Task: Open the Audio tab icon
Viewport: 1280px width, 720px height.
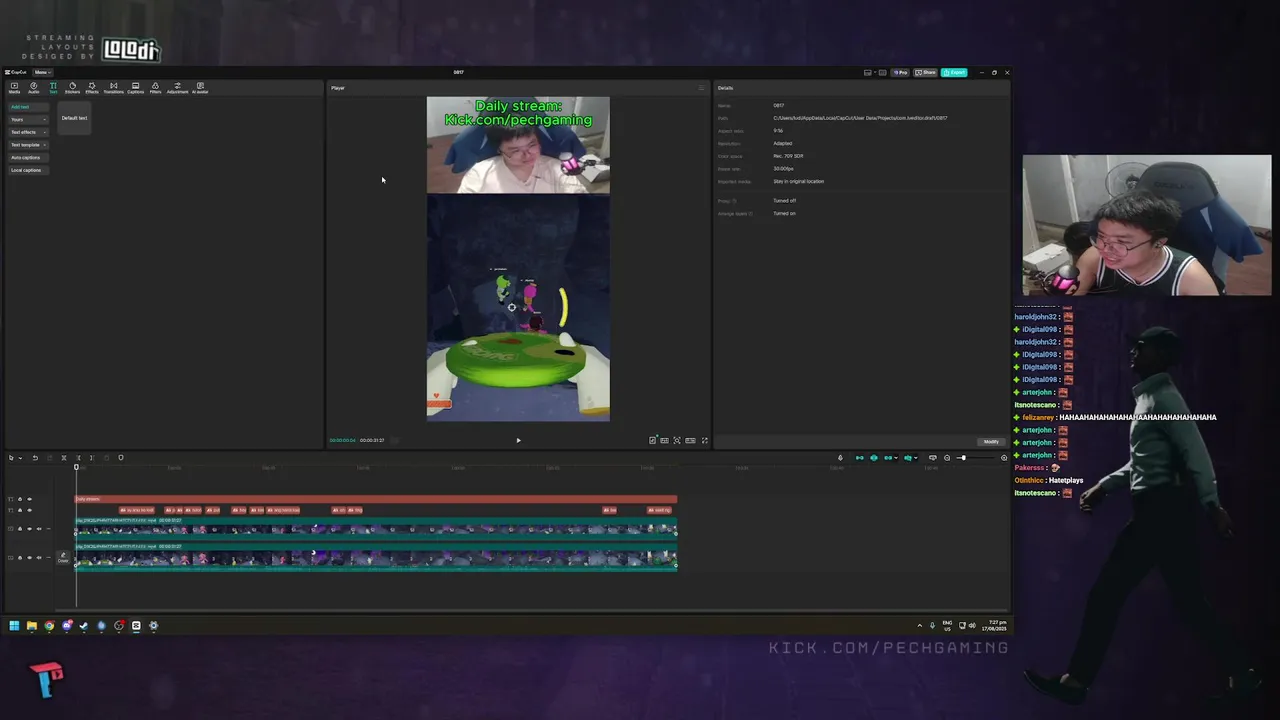Action: pos(33,87)
